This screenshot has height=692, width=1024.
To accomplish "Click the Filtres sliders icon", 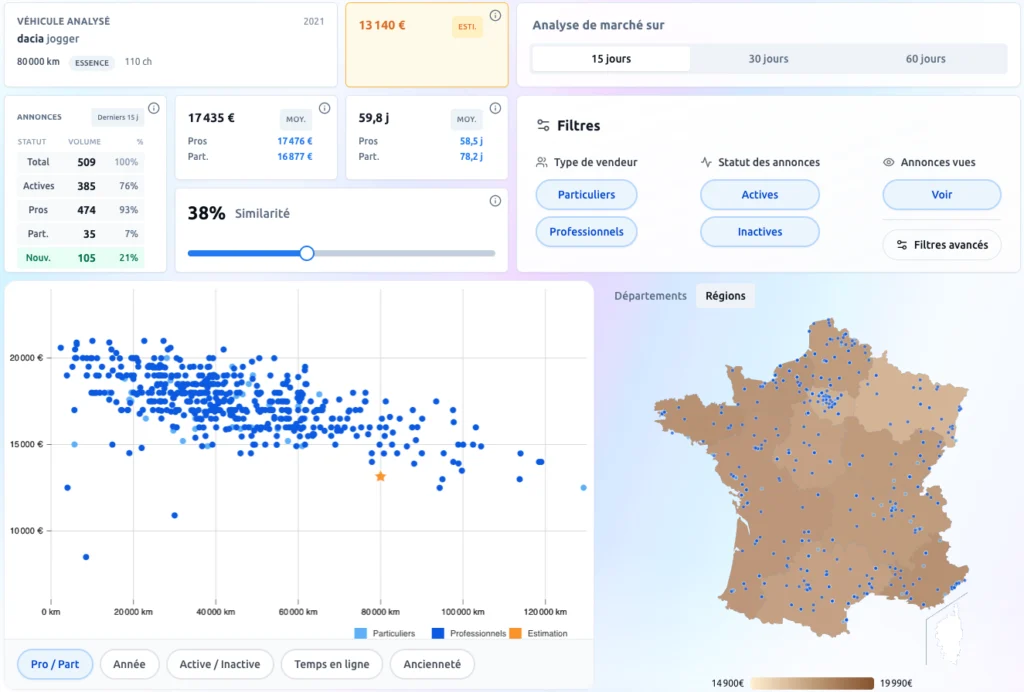I will point(543,126).
